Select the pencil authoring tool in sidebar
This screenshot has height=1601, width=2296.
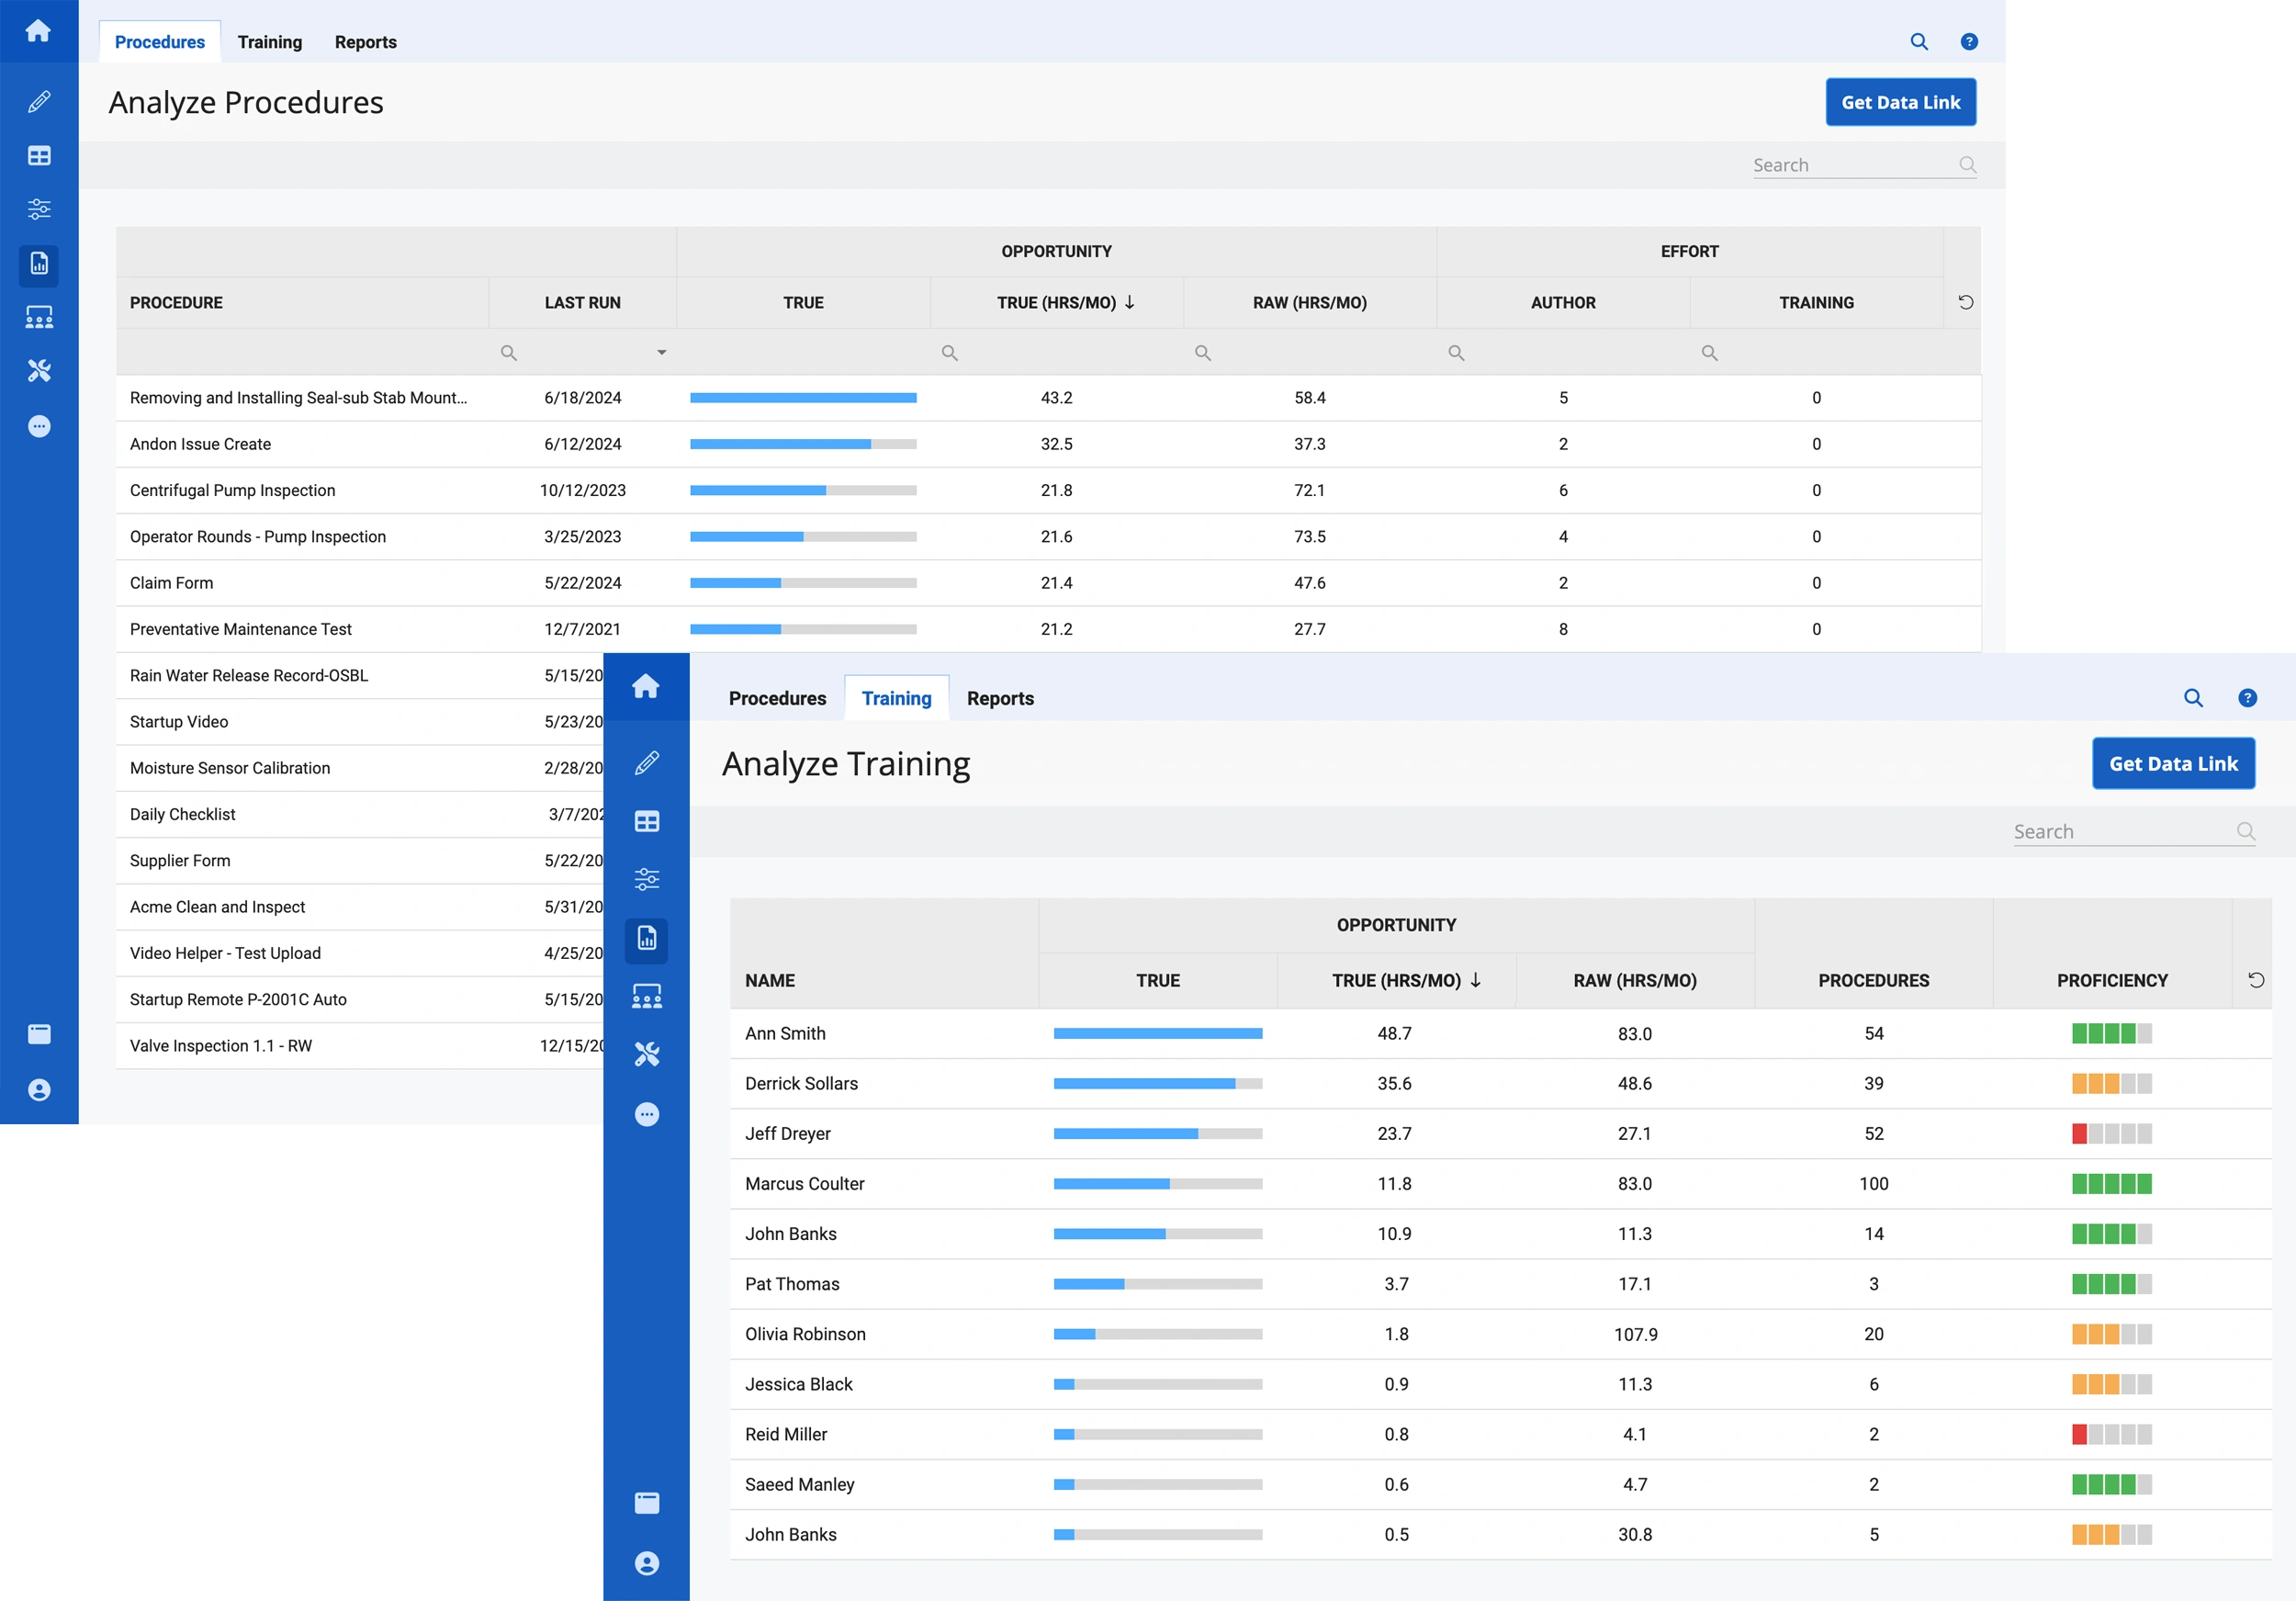[x=39, y=101]
